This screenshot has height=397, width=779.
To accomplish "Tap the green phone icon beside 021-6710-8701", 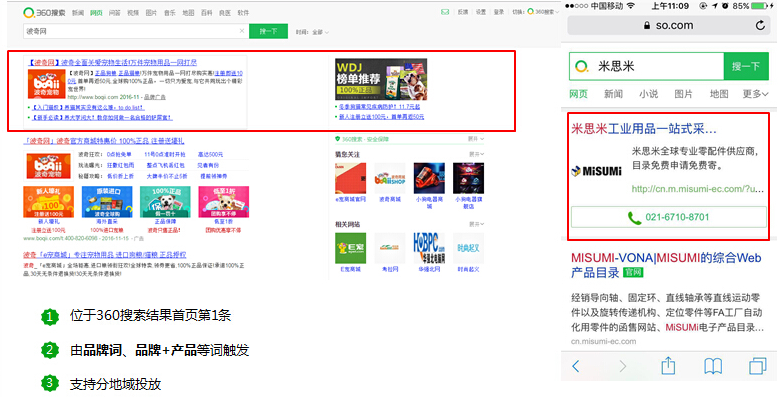I will pyautogui.click(x=634, y=218).
